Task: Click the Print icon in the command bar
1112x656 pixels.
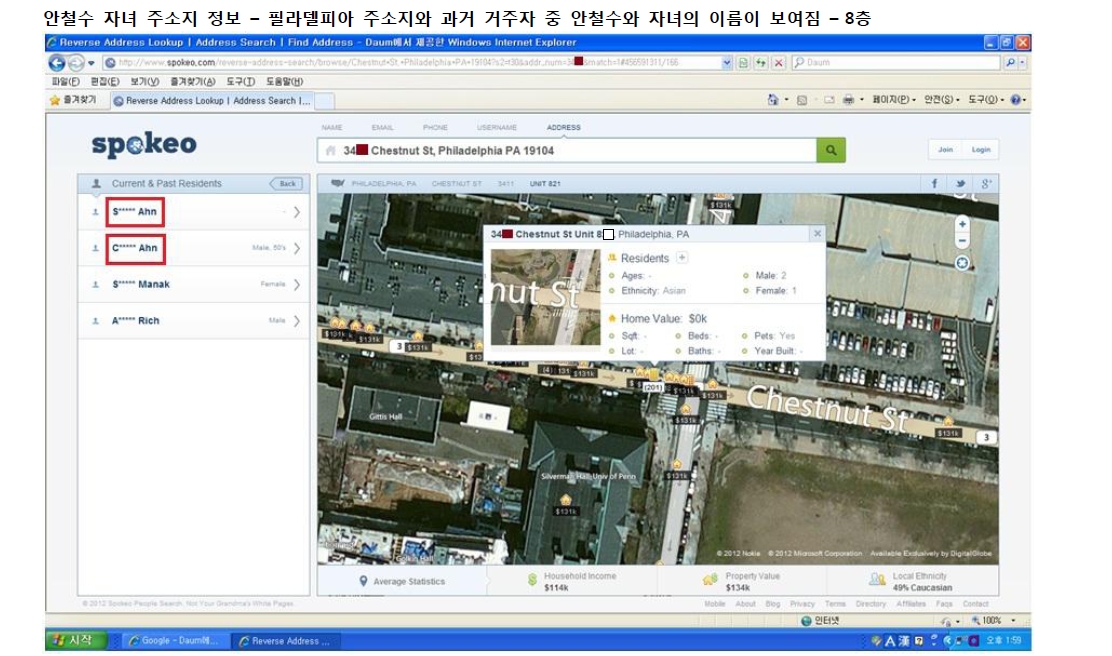Action: click(x=848, y=100)
